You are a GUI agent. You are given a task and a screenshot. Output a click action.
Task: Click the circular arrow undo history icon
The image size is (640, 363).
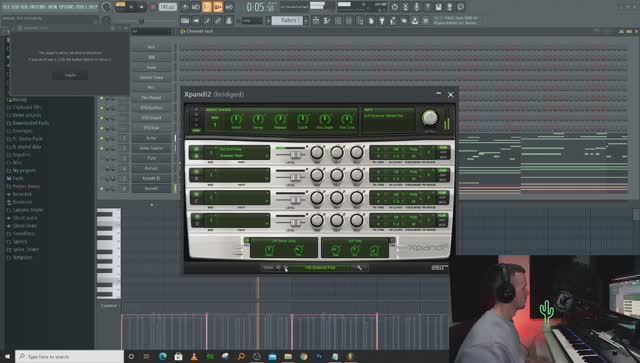[395, 7]
